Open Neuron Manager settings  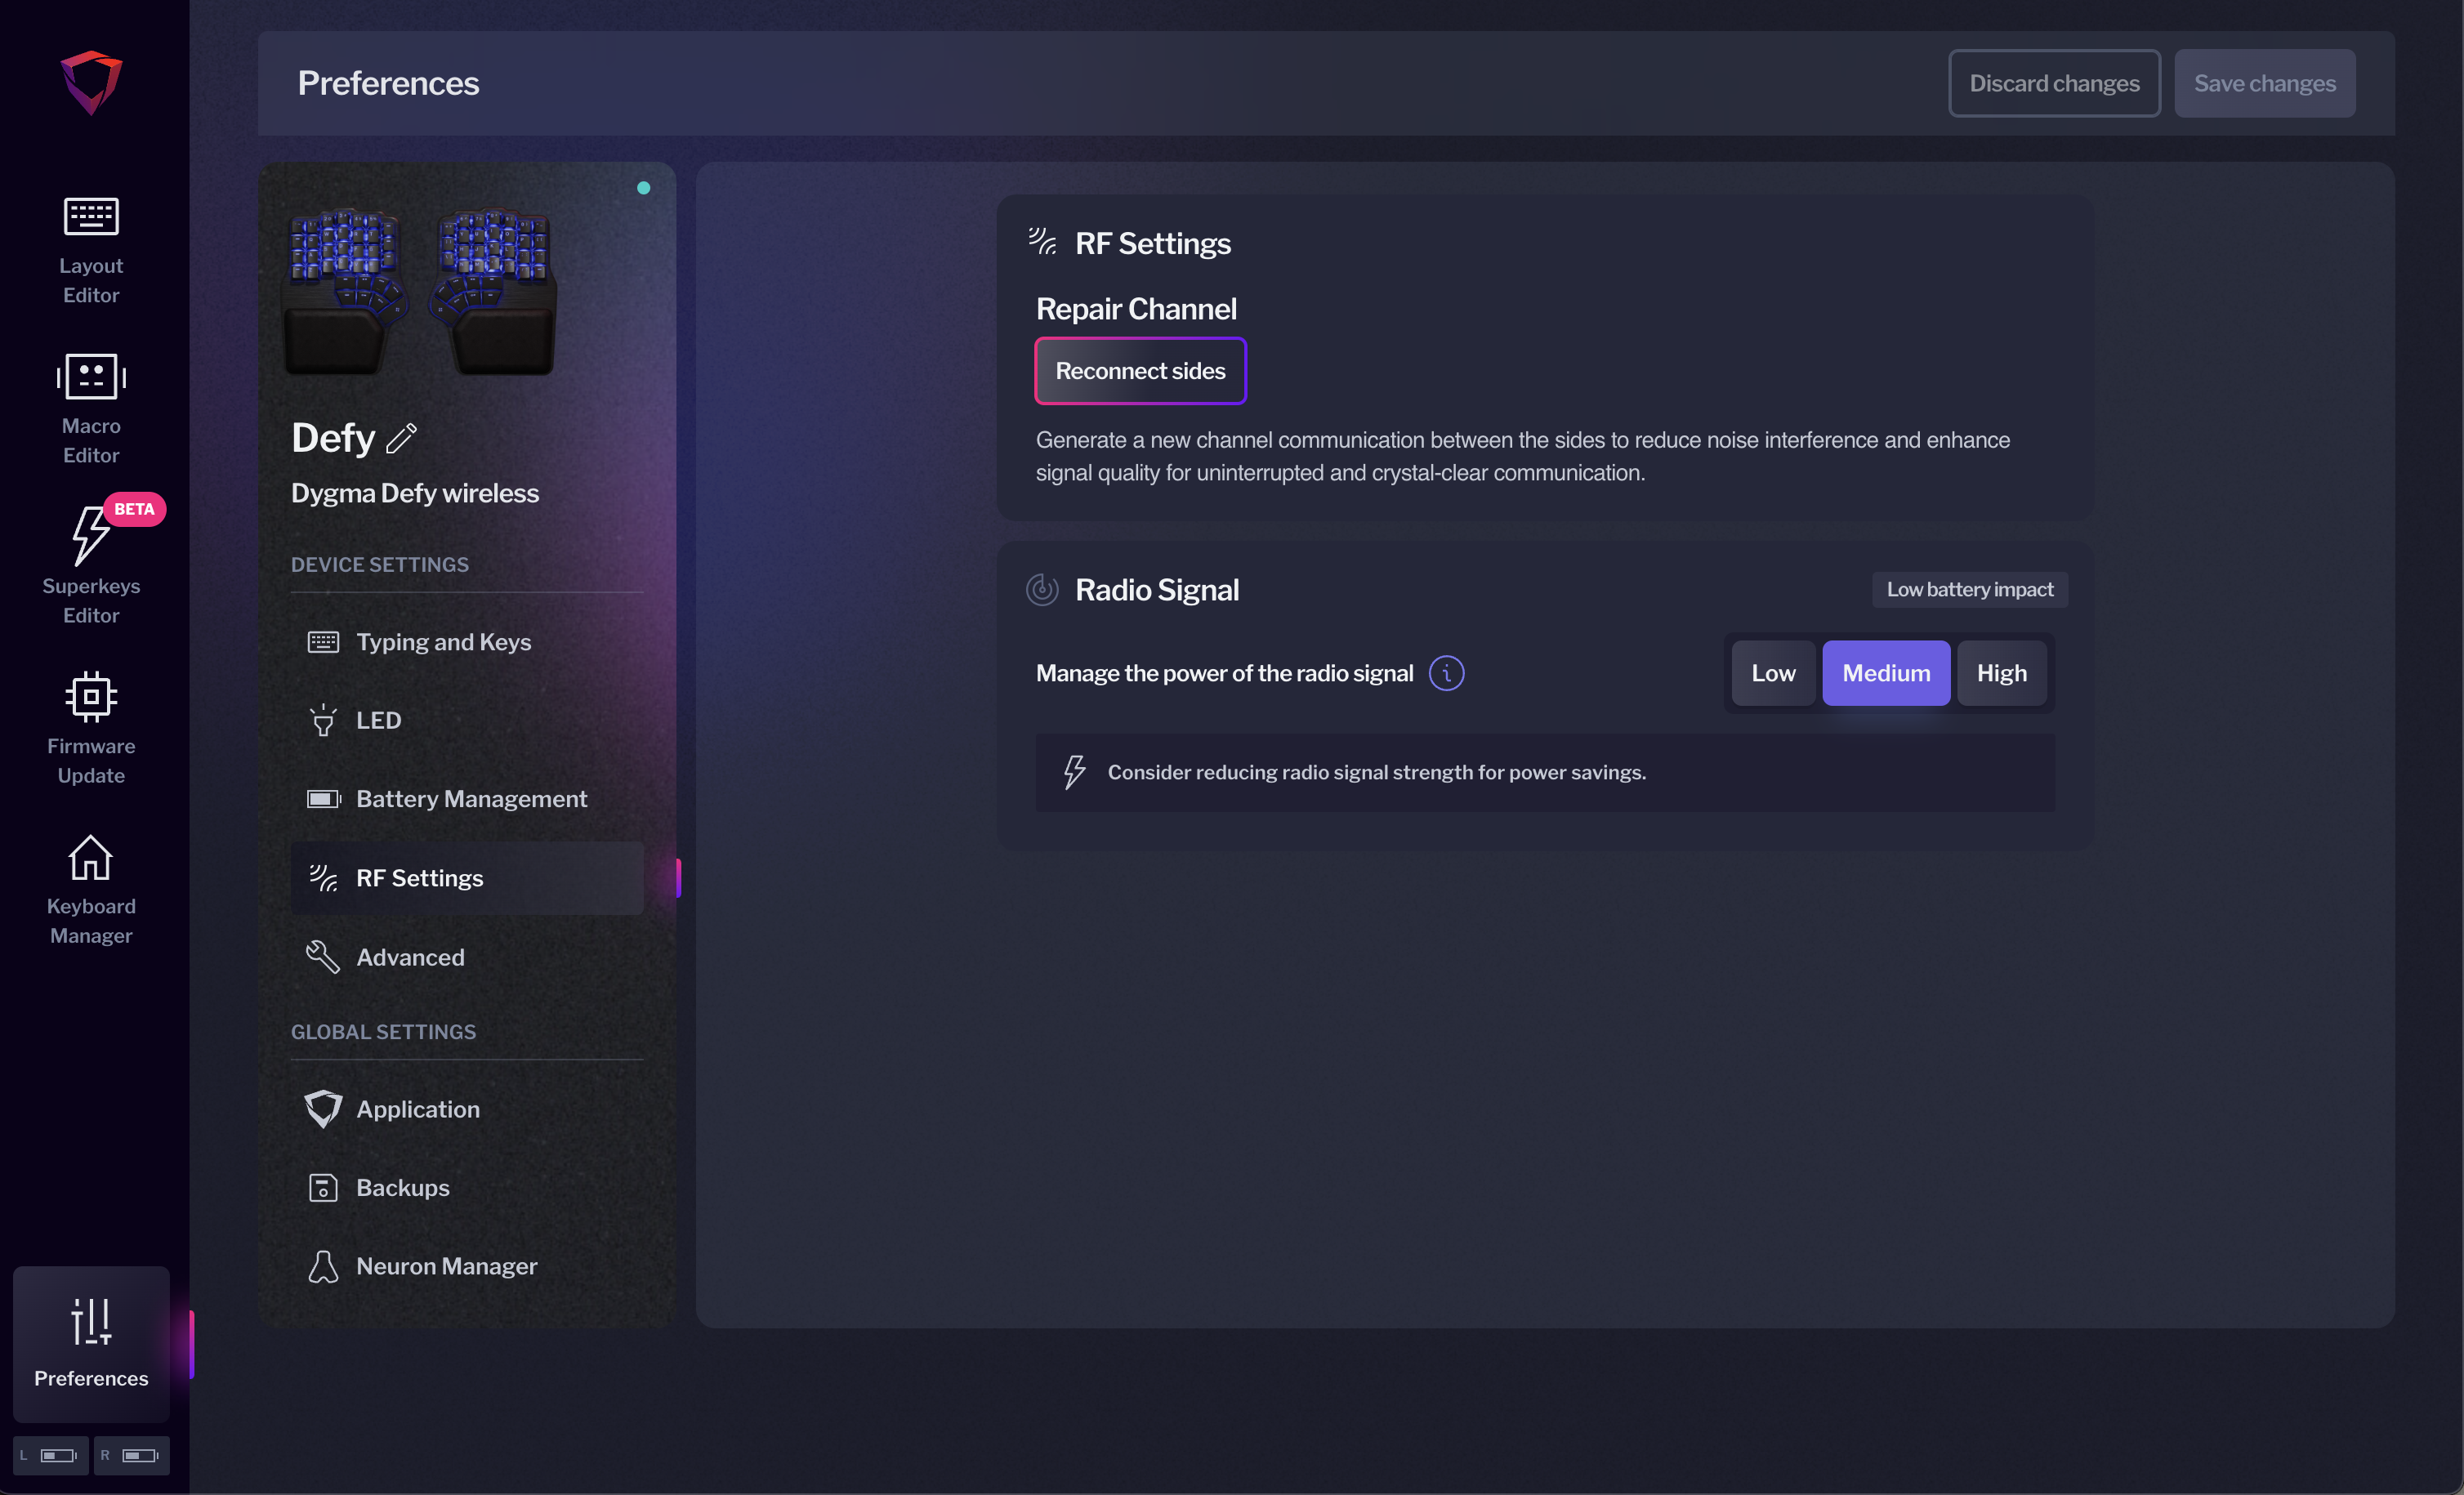[x=467, y=1266]
